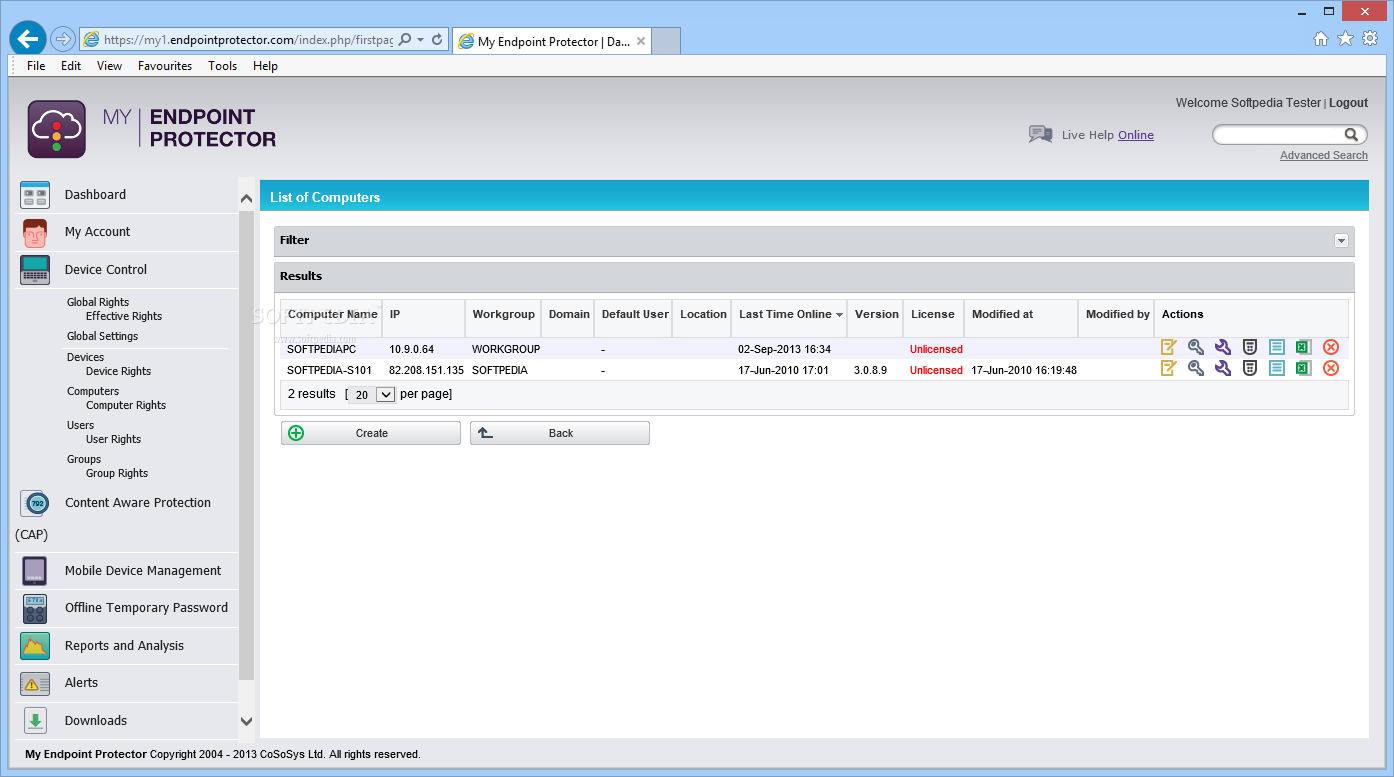The height and width of the screenshot is (777, 1394).
Task: Click the Live Help chat bubble icon
Action: [x=1040, y=134]
